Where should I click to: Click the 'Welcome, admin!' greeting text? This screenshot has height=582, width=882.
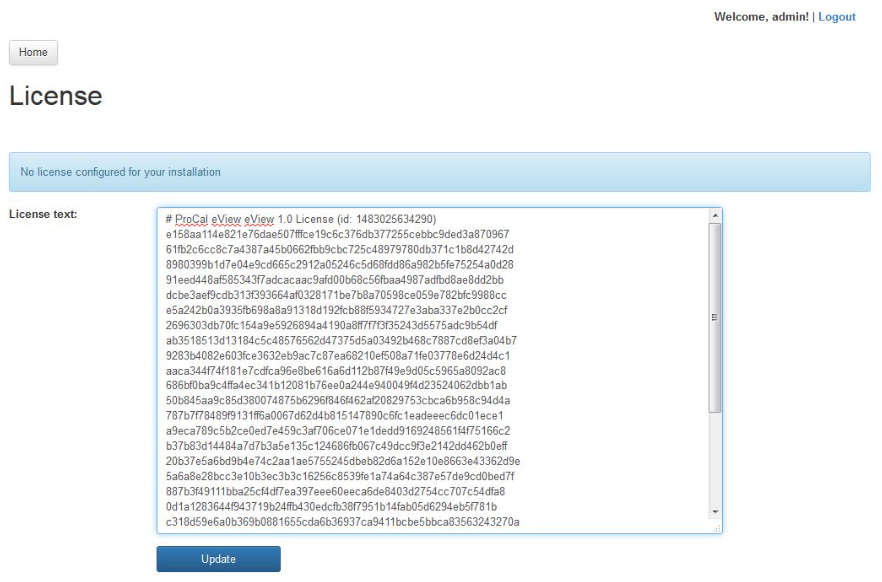761,17
